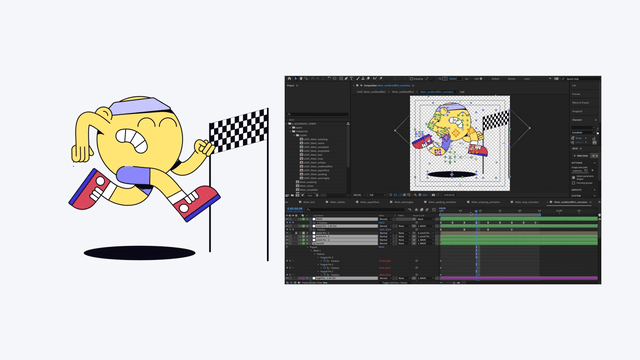Click the New Comp button

tap(579, 156)
